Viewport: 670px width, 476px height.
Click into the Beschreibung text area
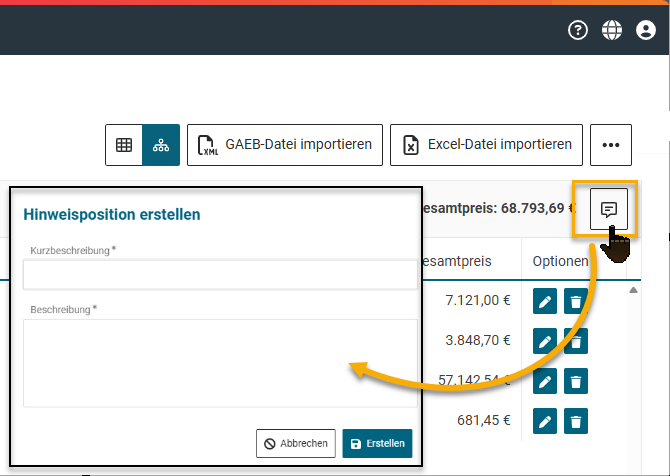220,362
